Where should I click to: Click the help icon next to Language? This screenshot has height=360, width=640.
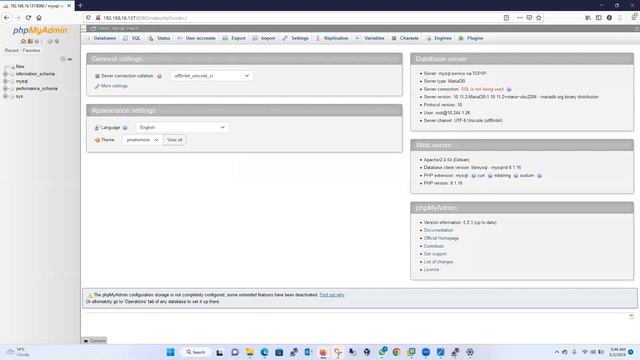click(125, 128)
